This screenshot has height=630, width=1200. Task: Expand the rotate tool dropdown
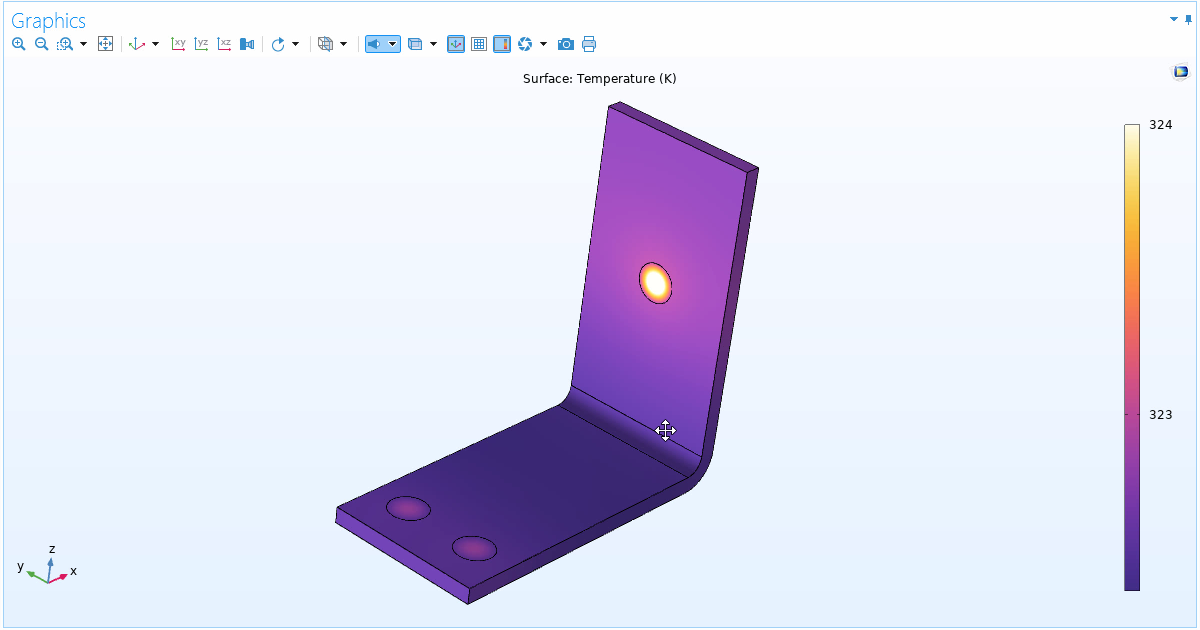pyautogui.click(x=296, y=44)
